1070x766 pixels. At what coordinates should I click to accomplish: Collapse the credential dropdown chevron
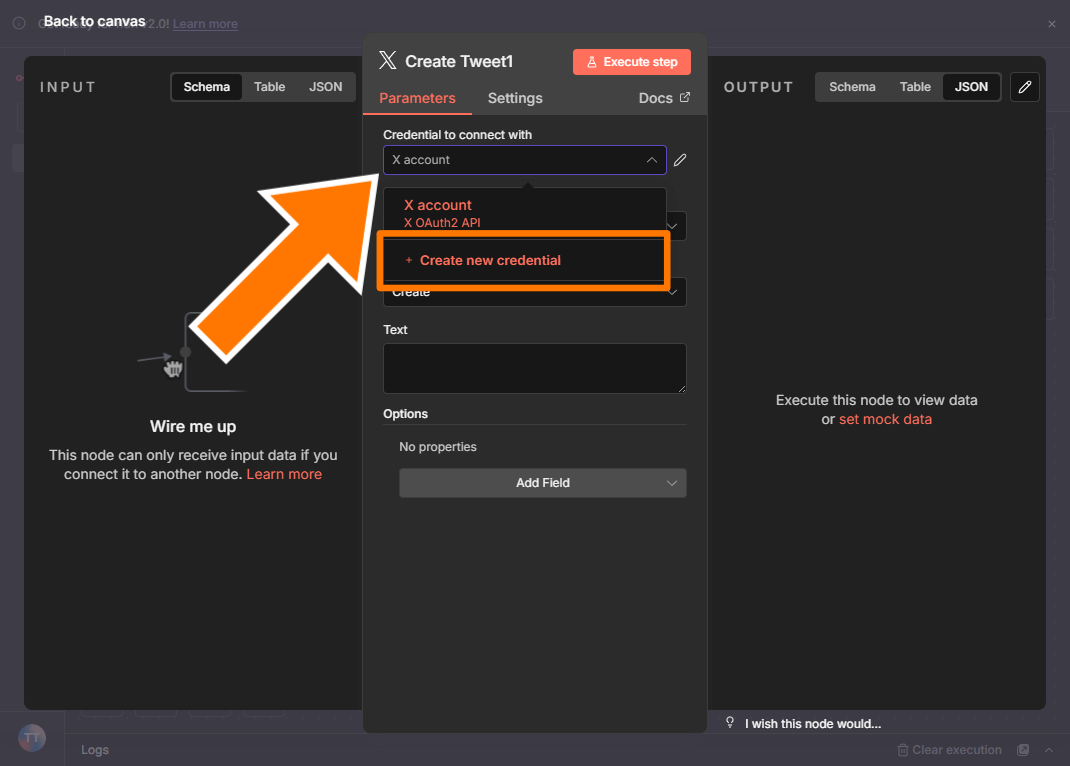pyautogui.click(x=651, y=160)
